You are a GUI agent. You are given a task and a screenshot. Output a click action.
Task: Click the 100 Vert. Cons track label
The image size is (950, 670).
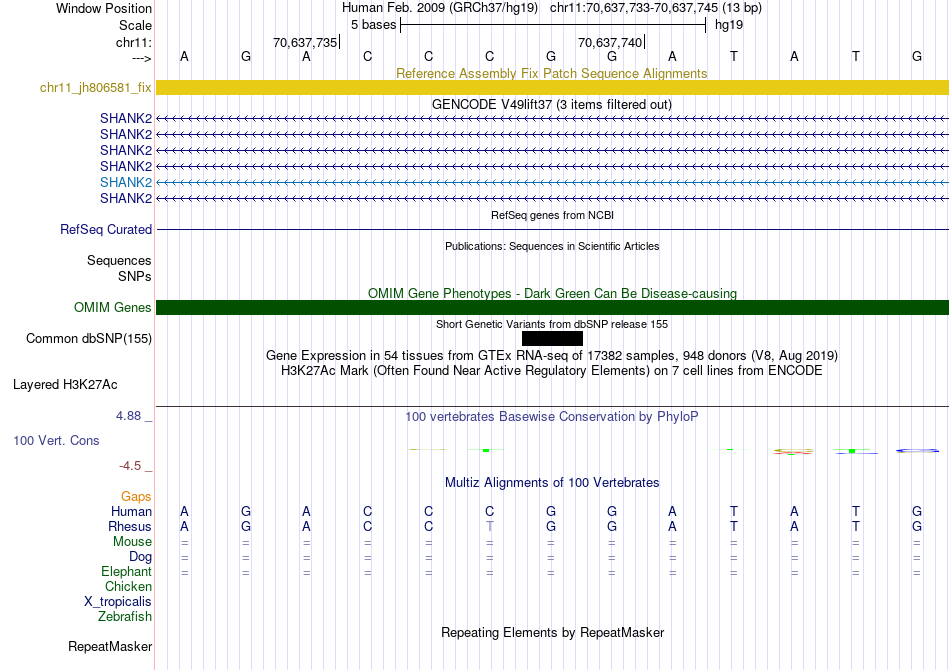(56, 441)
